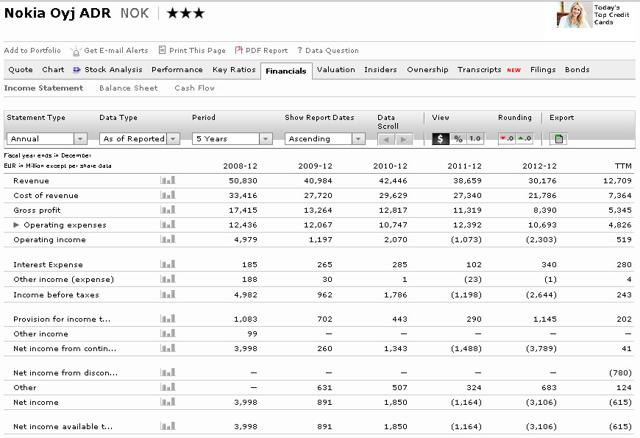The width and height of the screenshot is (640, 438).
Task: Select the Income Statement link
Action: [43, 88]
